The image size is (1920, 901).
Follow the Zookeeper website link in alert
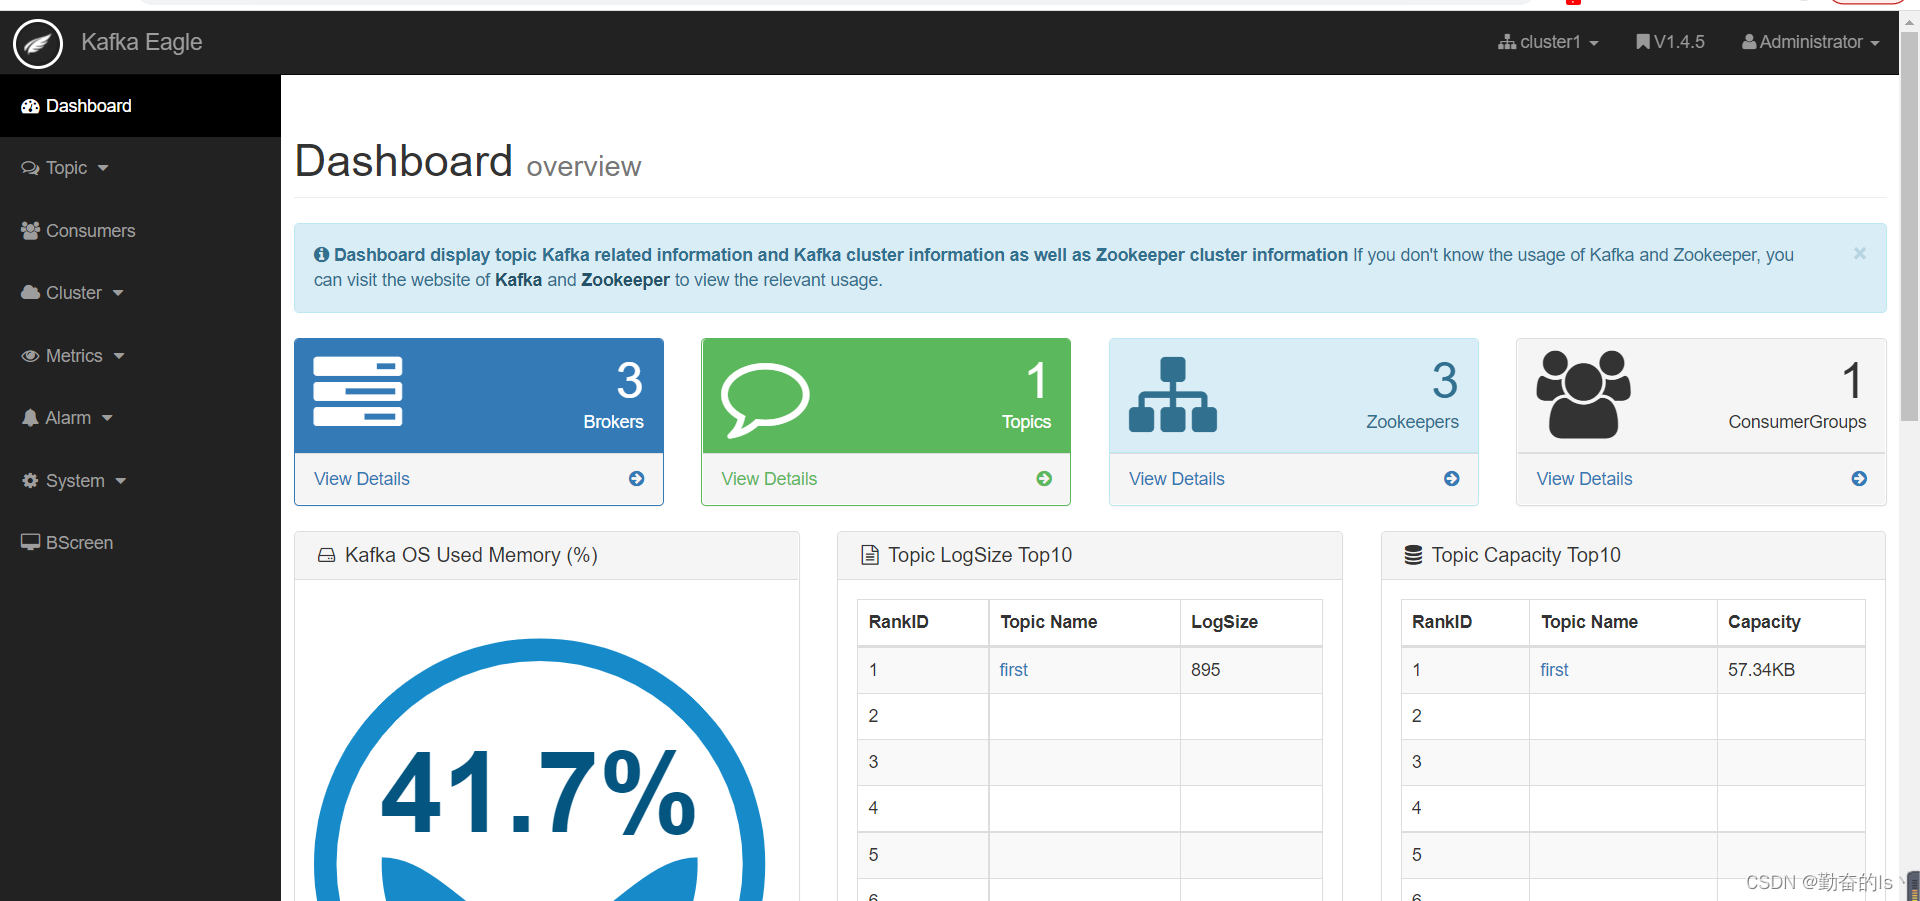pos(625,280)
